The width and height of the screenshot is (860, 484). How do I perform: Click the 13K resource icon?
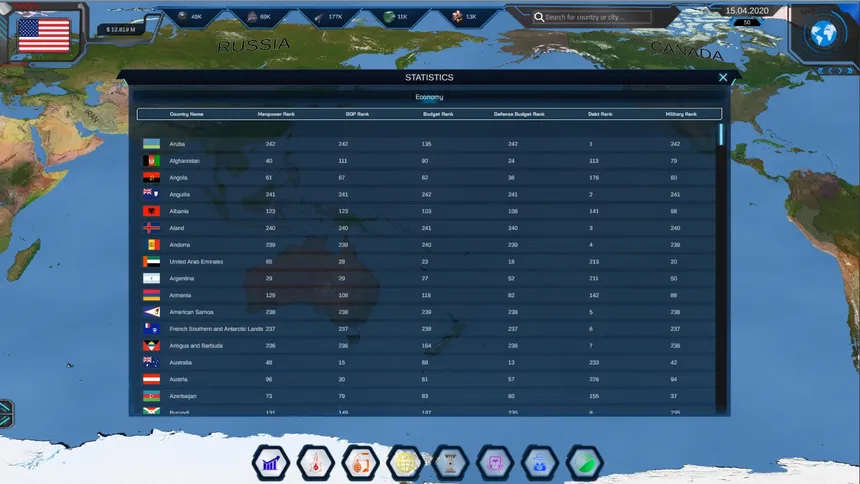457,17
